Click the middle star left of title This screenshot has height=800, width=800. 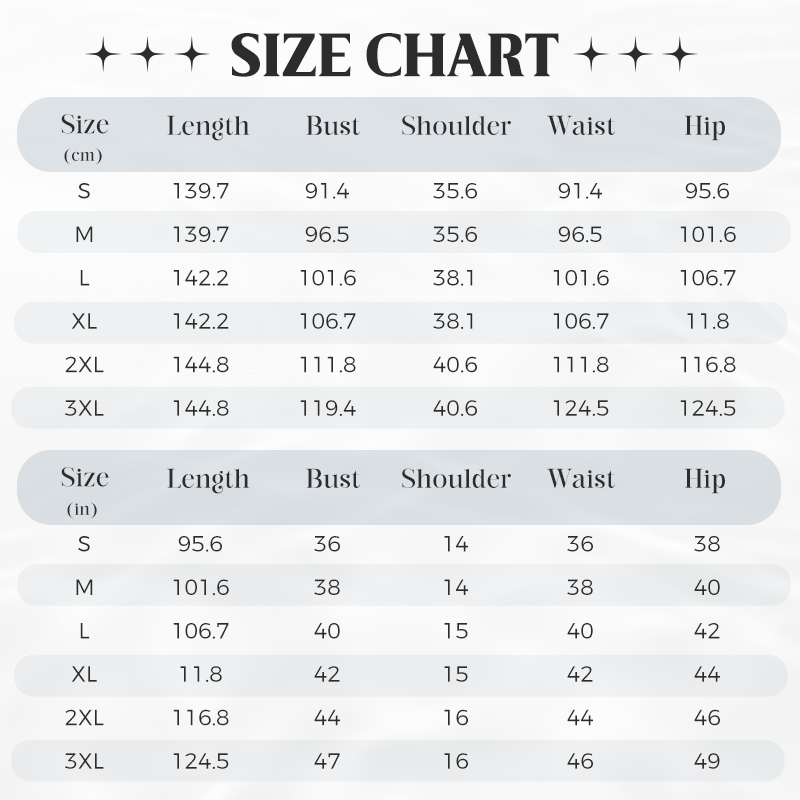coord(148,54)
